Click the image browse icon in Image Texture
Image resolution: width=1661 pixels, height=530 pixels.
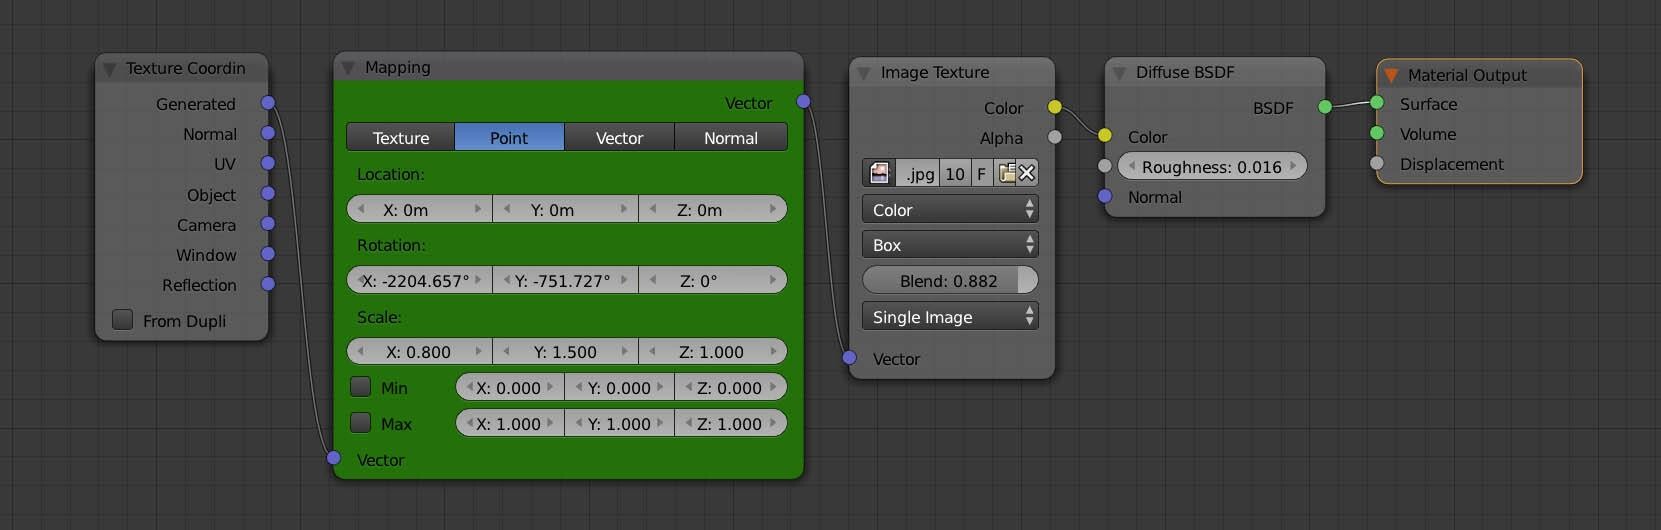click(x=879, y=173)
